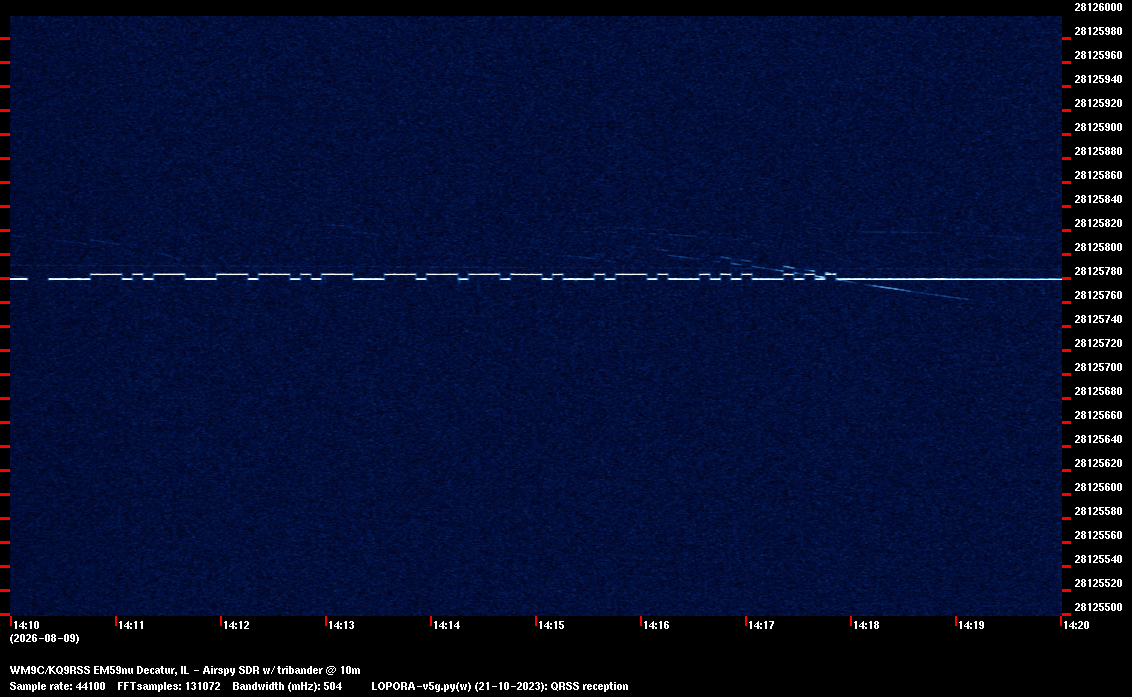1132x697 pixels.
Task: Click the 'Bandwidth (mHz): 504' text
Action: 287,686
